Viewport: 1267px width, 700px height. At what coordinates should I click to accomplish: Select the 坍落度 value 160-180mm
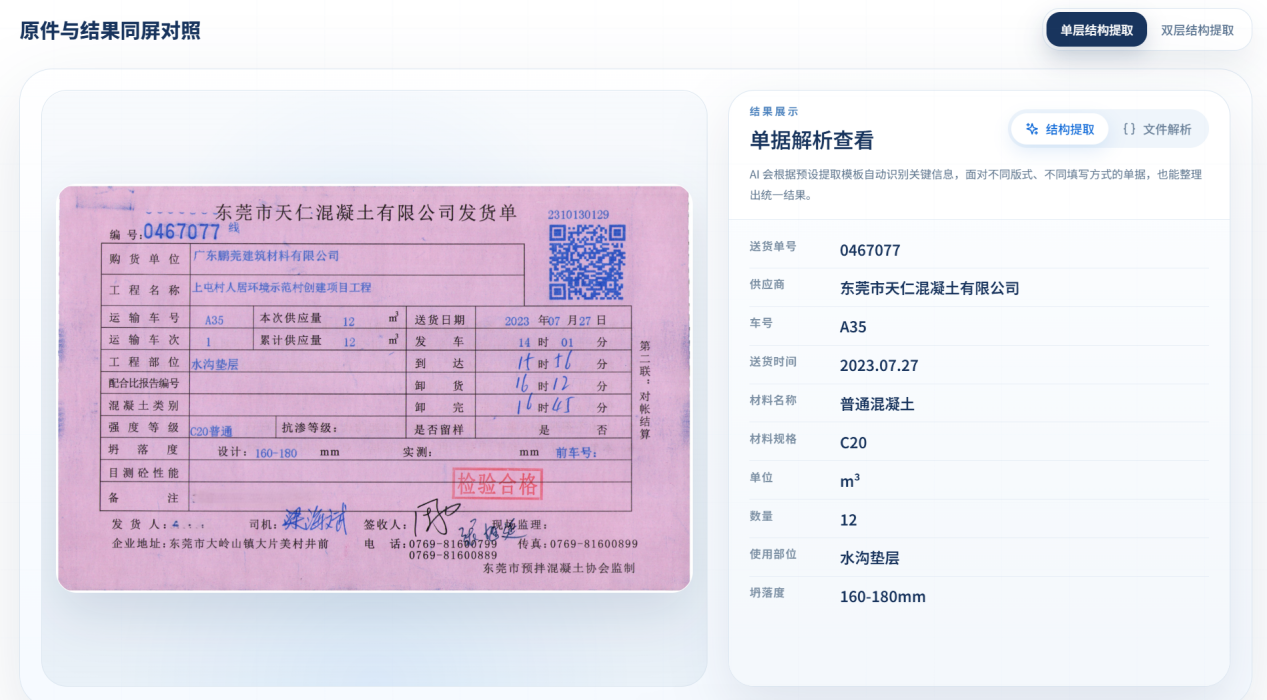882,597
